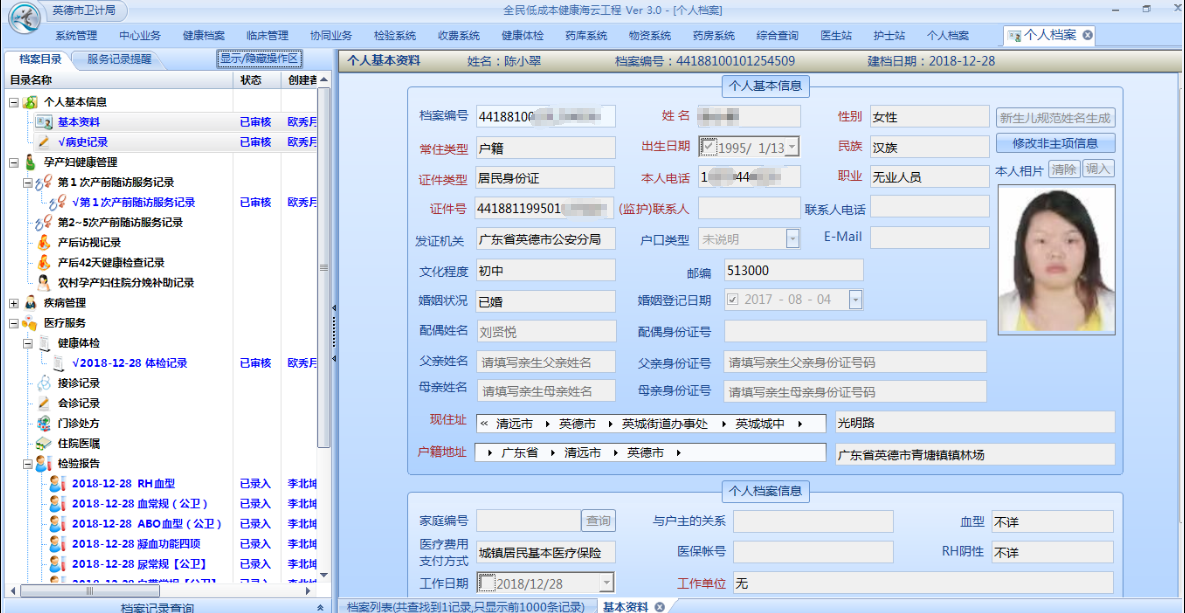Open the 健康体检 menu
1185x613 pixels.
tap(522, 35)
